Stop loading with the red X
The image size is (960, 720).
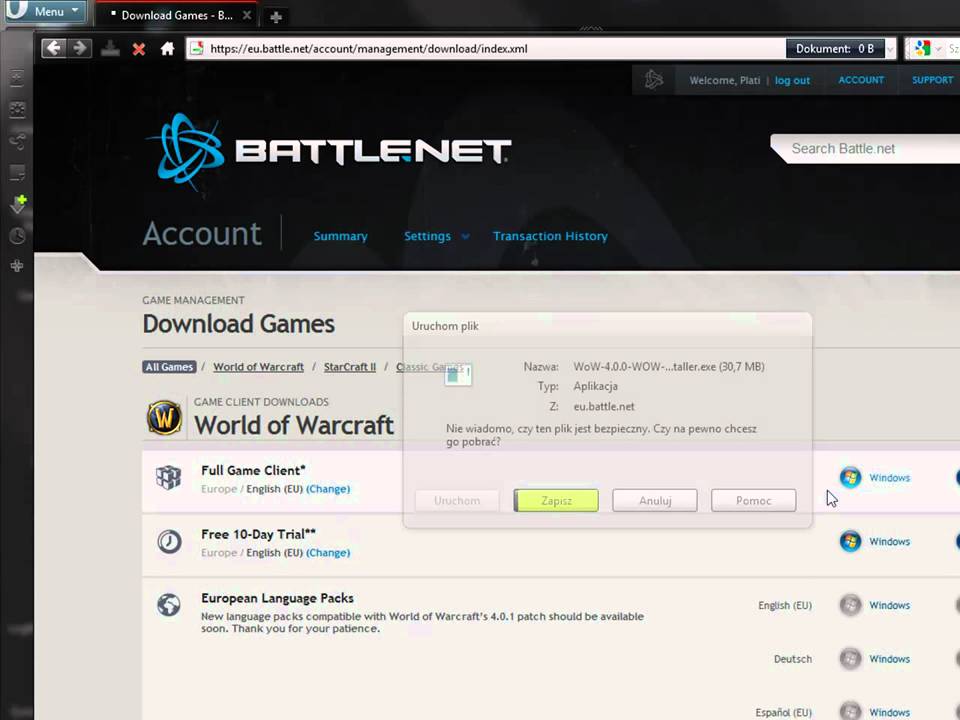(x=139, y=49)
